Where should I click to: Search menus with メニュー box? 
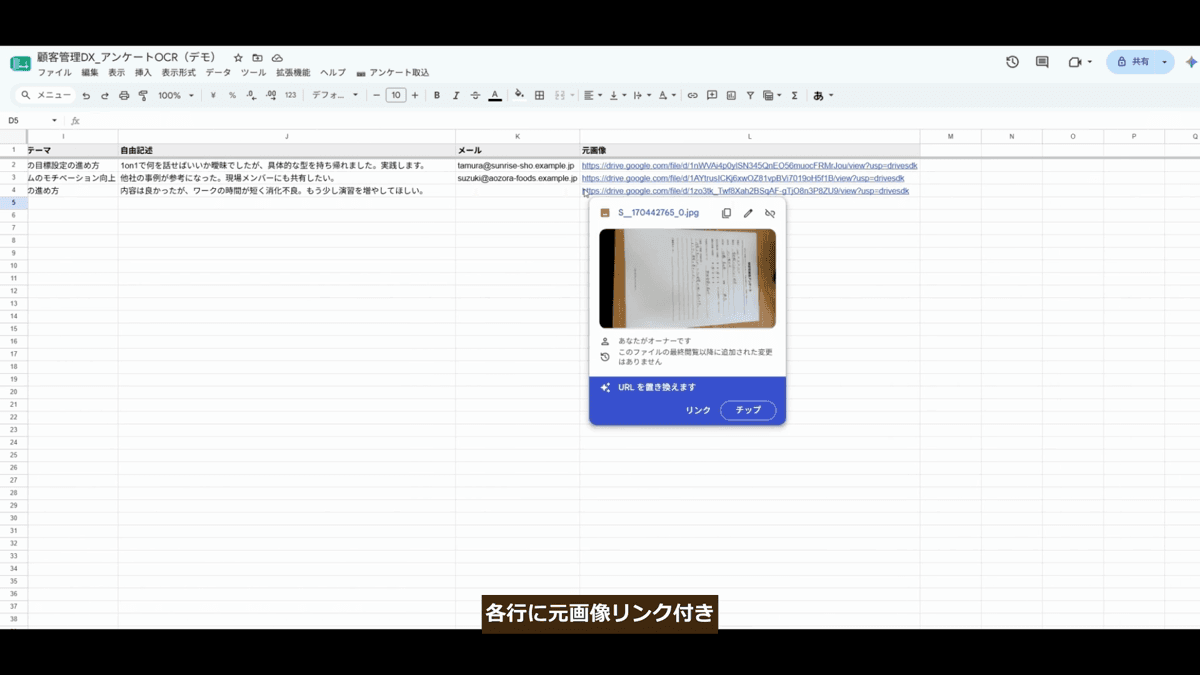click(x=45, y=96)
